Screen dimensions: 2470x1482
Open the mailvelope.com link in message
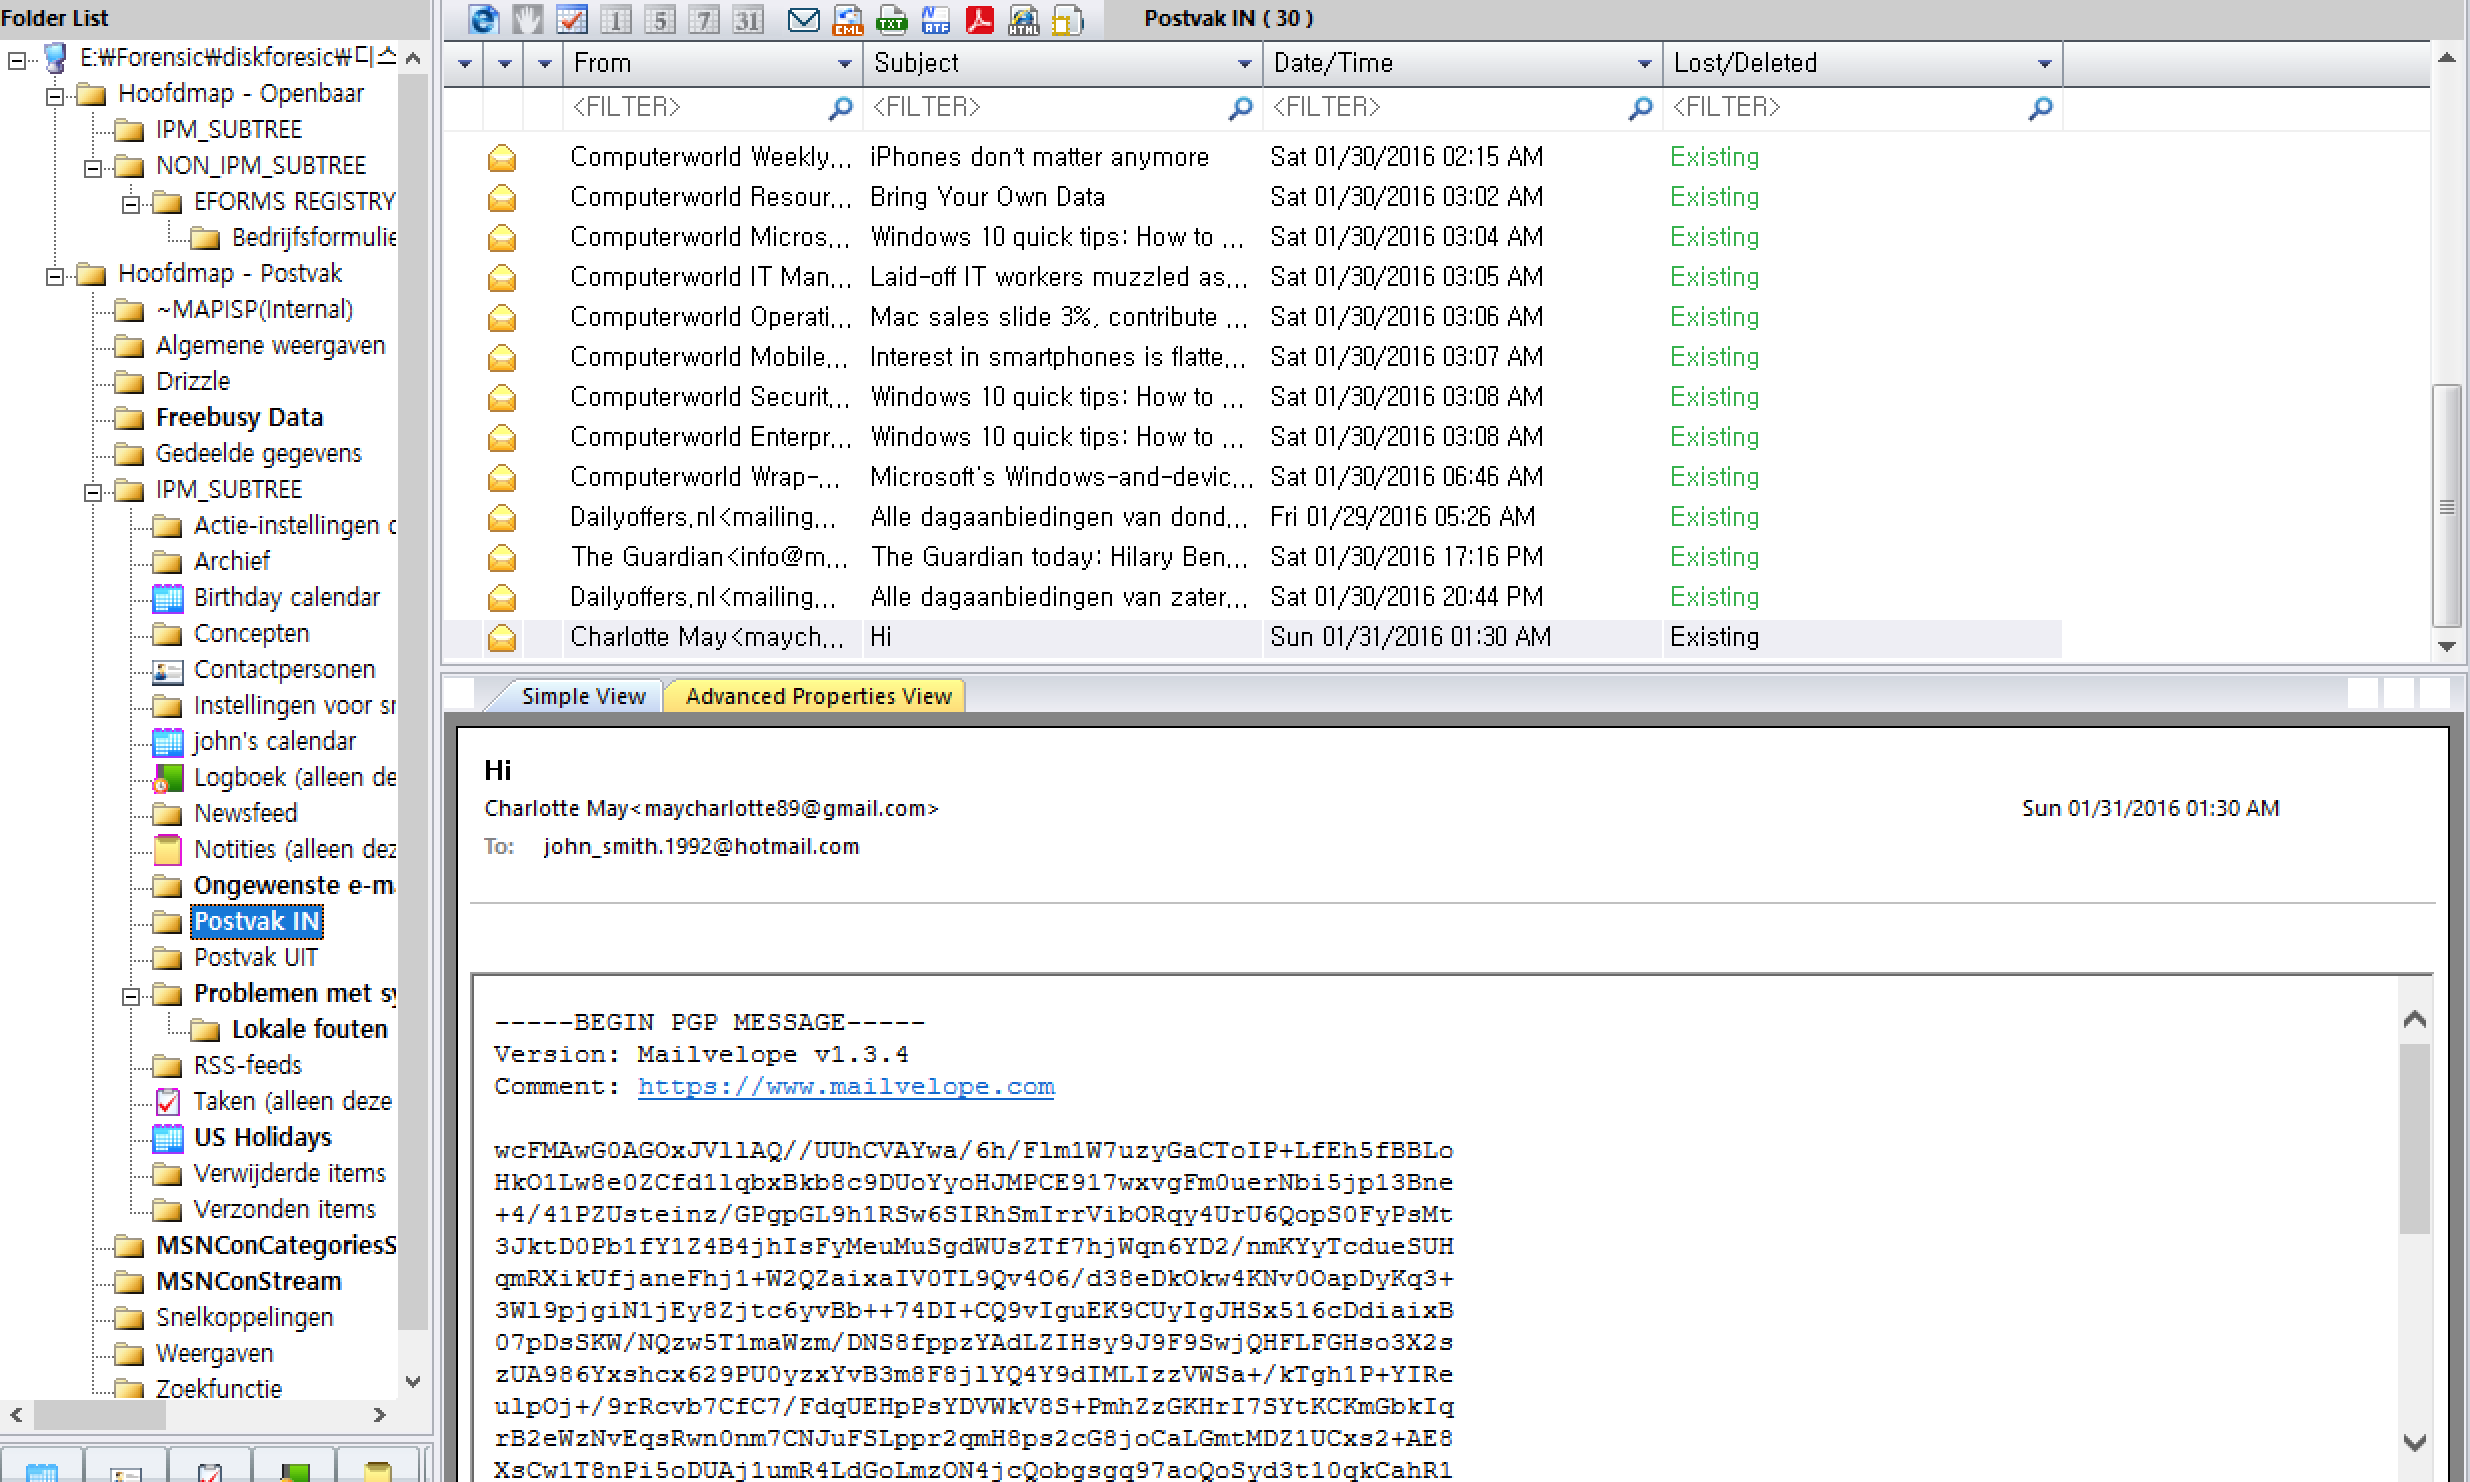click(x=845, y=1087)
